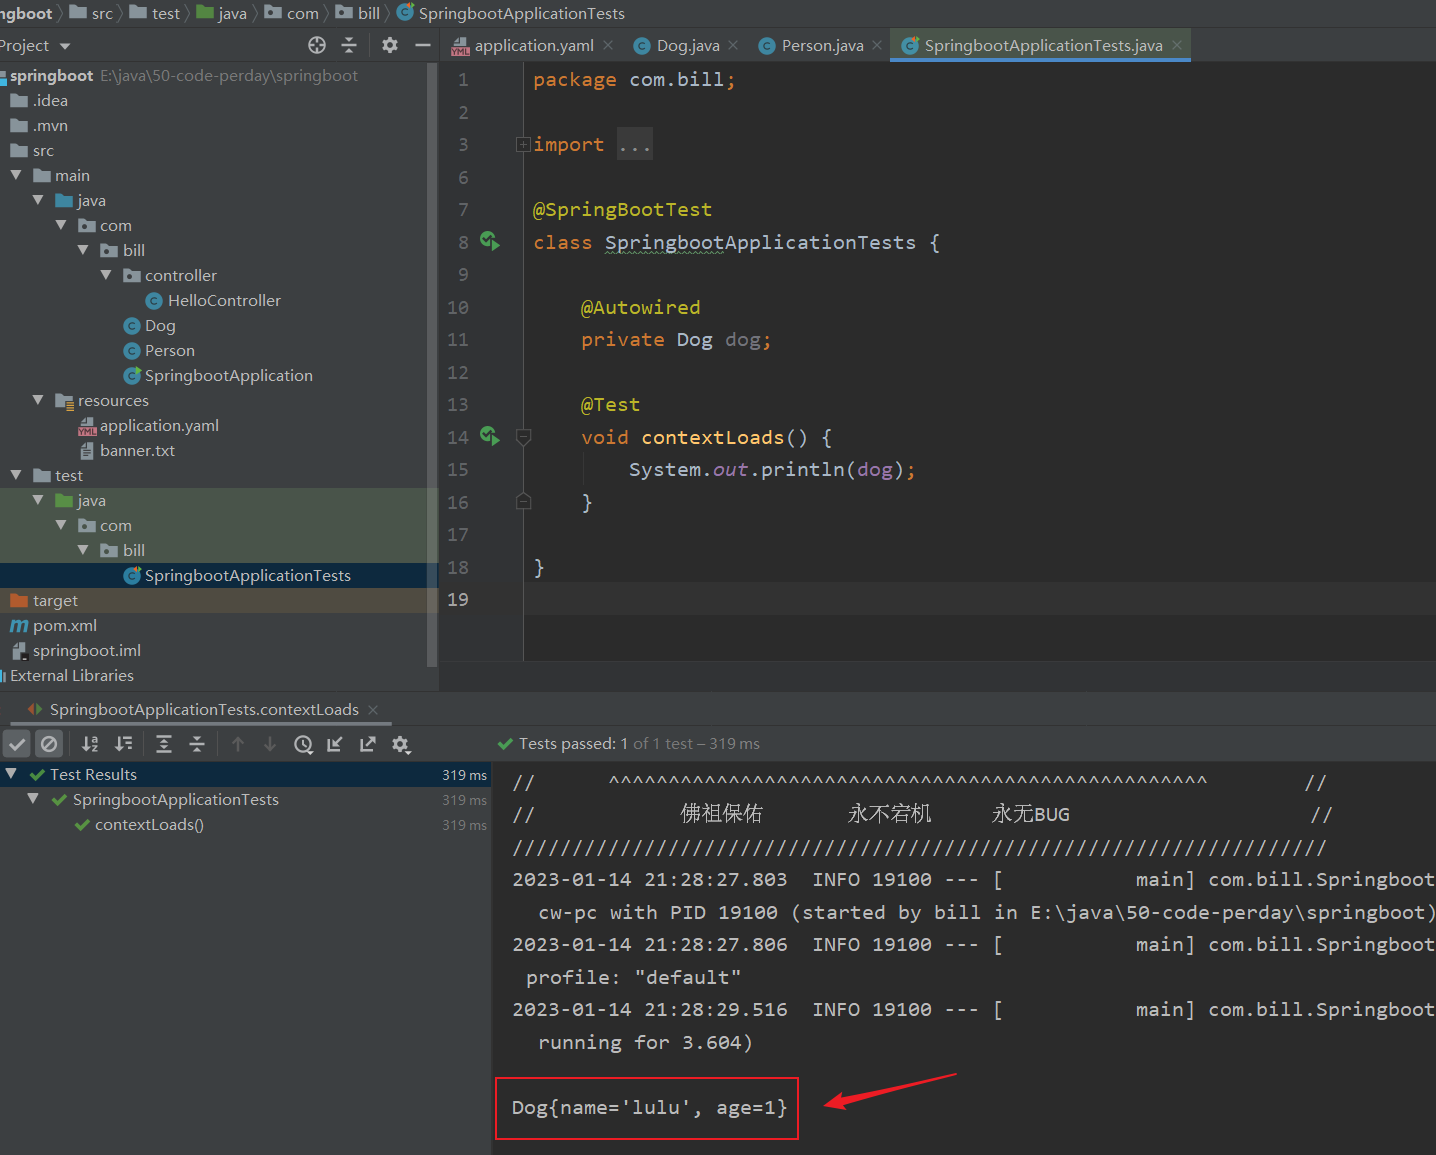Switch to the Dog.java tab
Image resolution: width=1436 pixels, height=1155 pixels.
pyautogui.click(x=687, y=46)
